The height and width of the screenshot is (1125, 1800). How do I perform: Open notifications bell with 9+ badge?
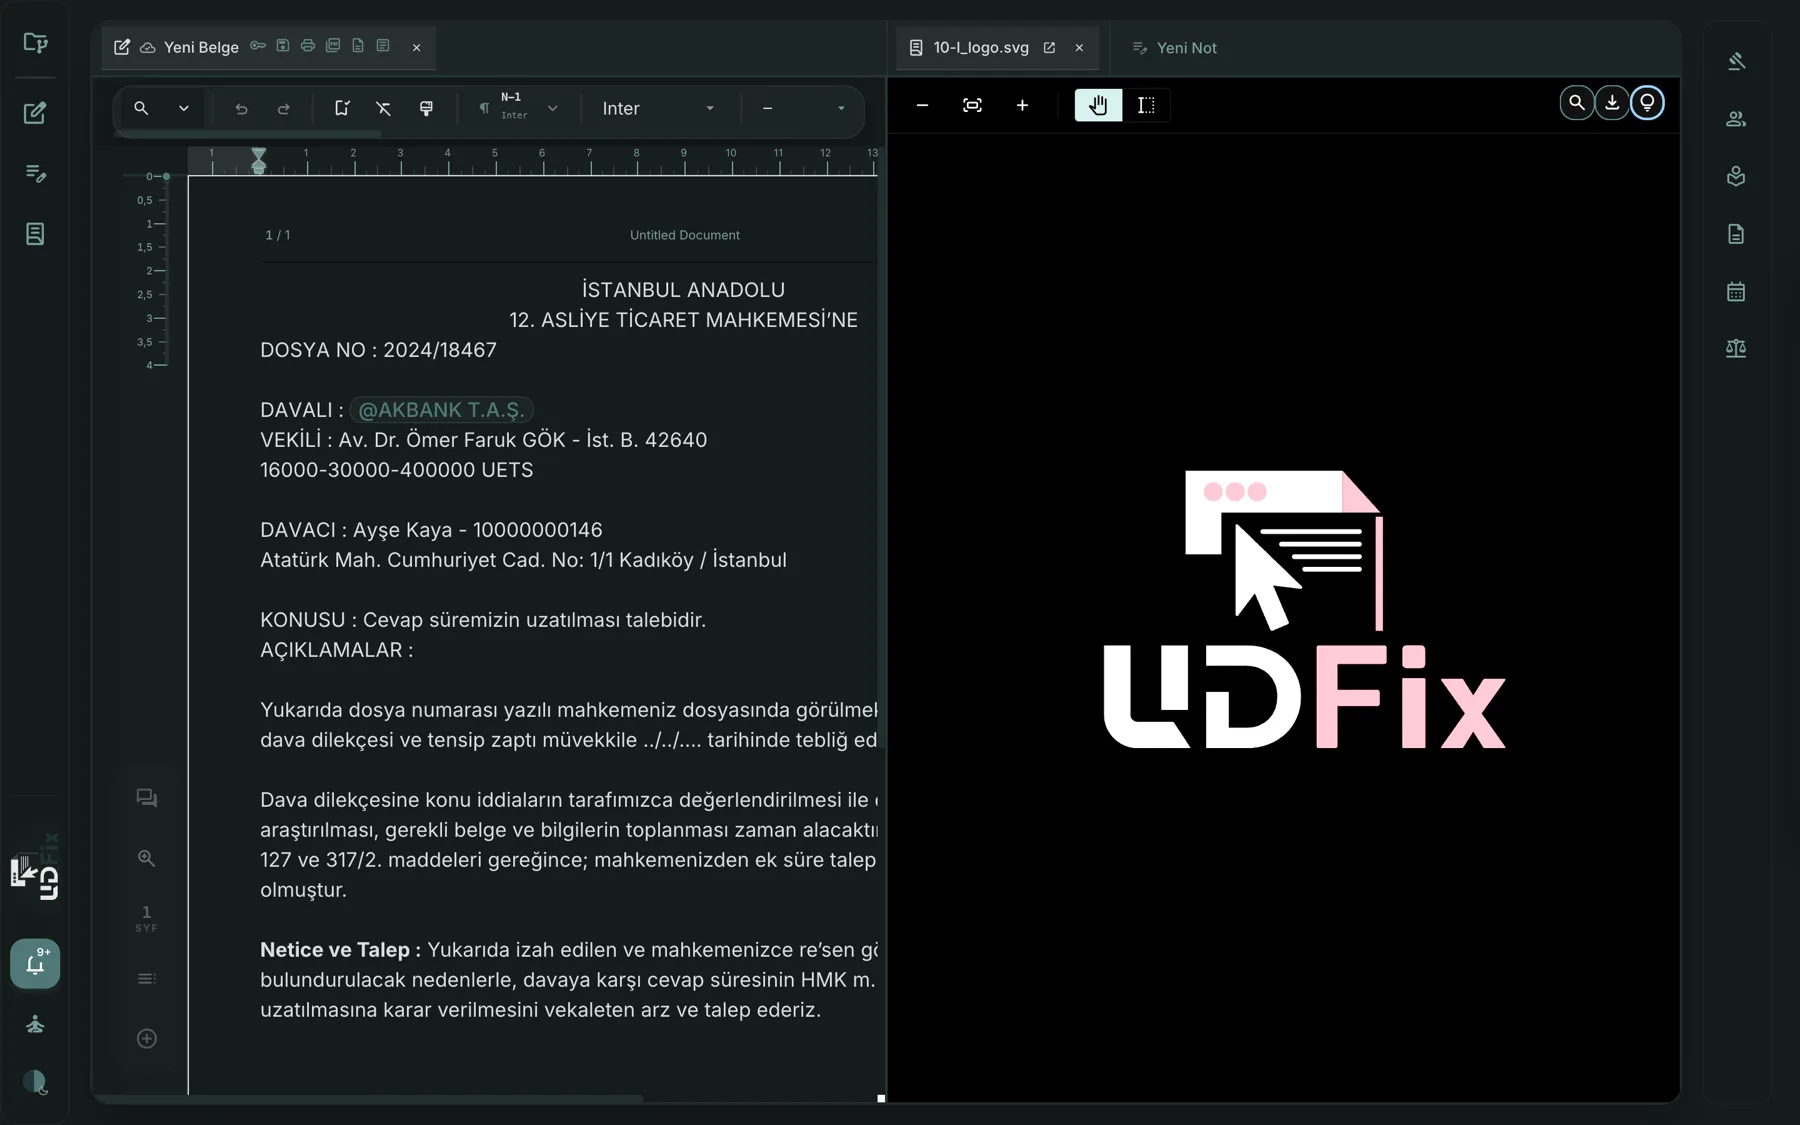point(35,964)
